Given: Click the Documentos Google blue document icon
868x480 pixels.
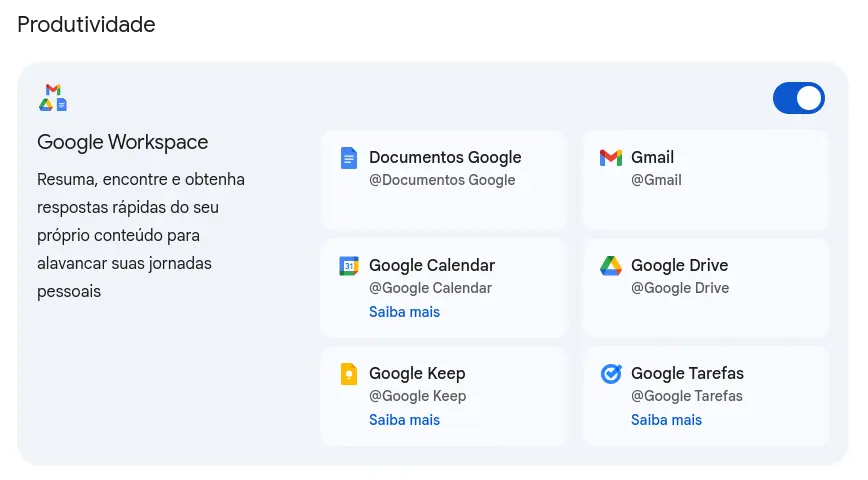Looking at the screenshot, I should [349, 158].
